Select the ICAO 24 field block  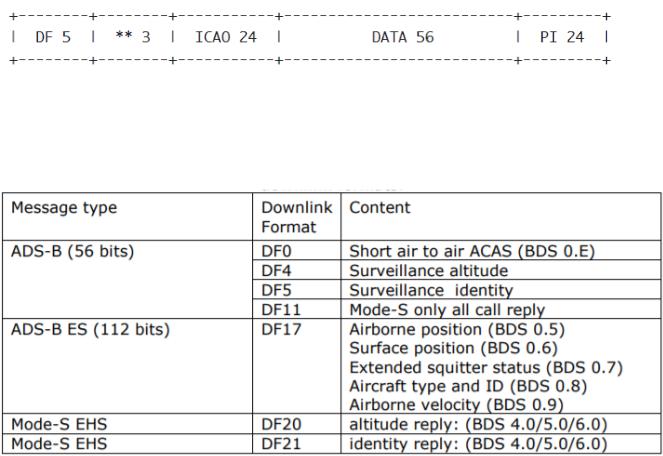pos(226,37)
